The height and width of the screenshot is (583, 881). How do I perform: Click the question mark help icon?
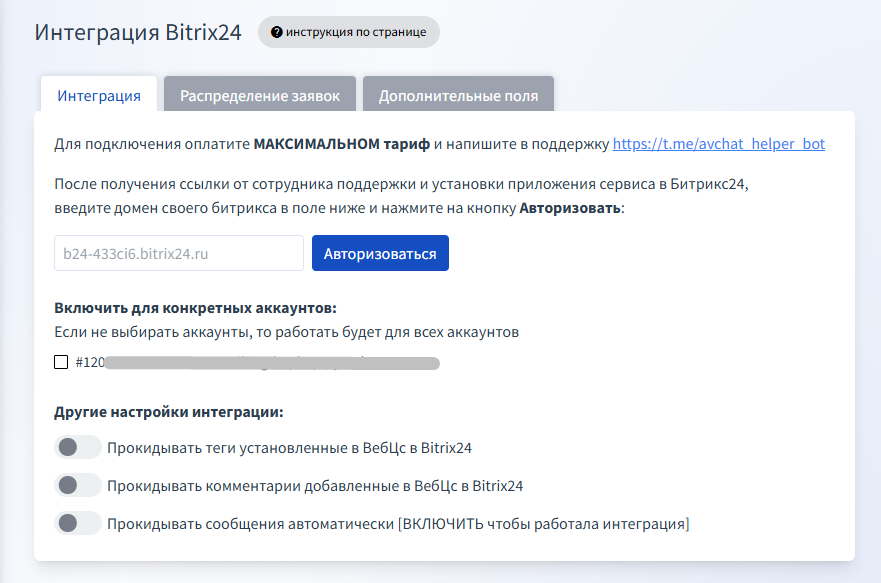276,32
